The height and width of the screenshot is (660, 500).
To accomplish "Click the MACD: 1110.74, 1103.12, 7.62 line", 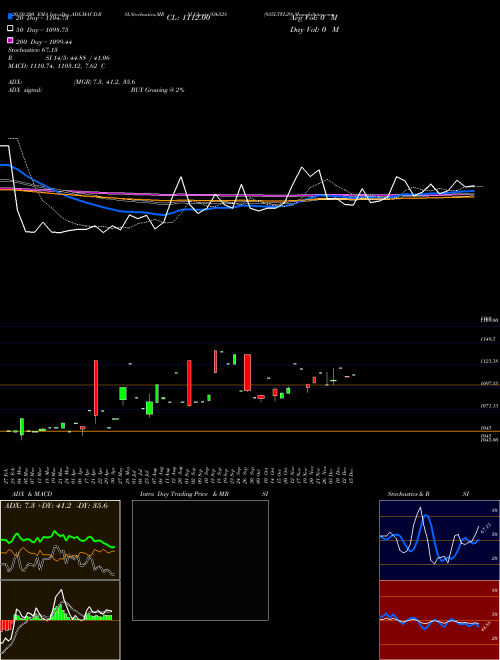I will 57,66.
